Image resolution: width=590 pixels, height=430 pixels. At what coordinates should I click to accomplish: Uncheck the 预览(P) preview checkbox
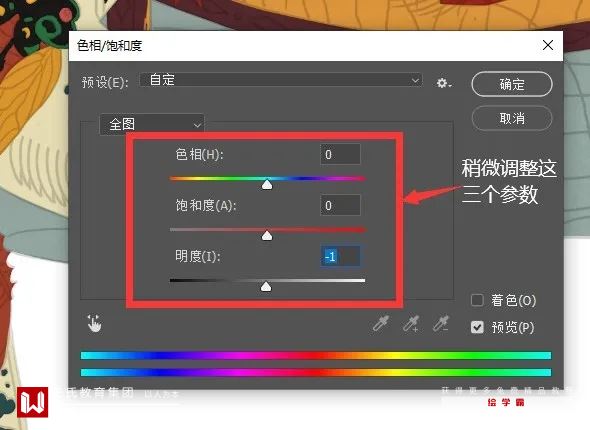point(477,327)
